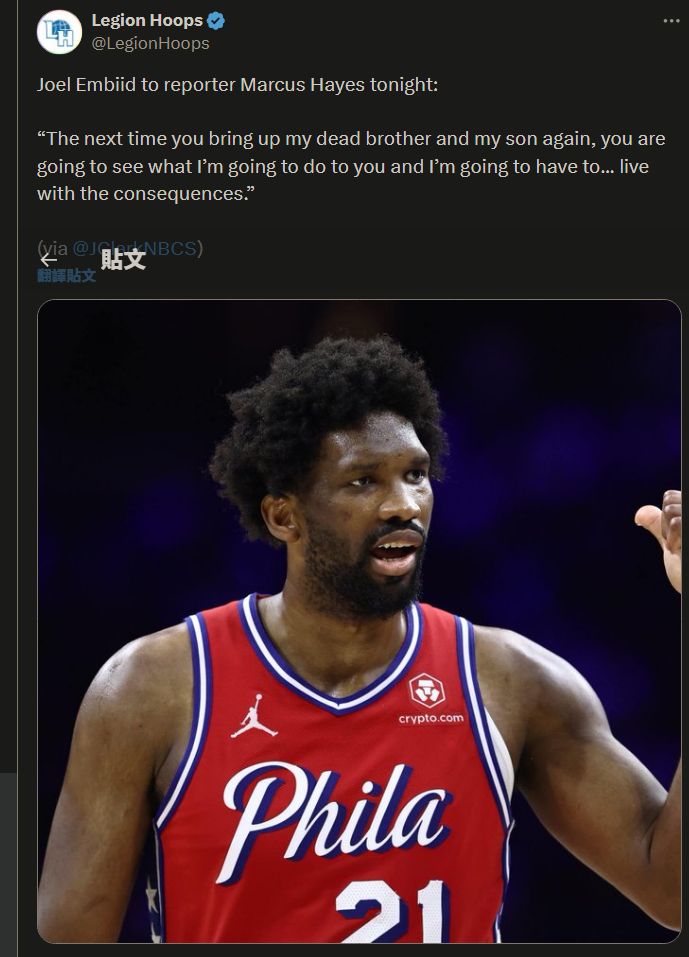Click the 'with the consequences' text line

coord(145,193)
